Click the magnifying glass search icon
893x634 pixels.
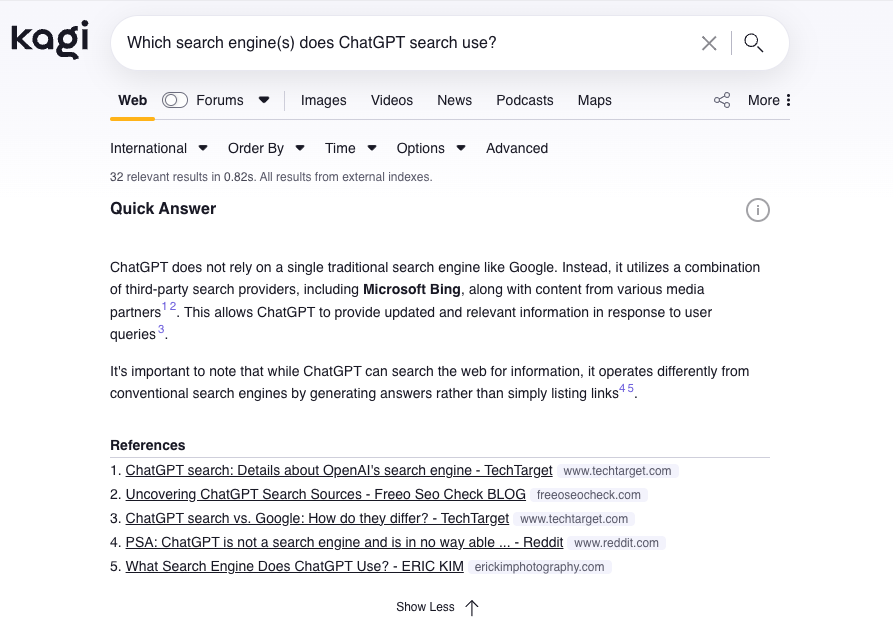point(753,43)
